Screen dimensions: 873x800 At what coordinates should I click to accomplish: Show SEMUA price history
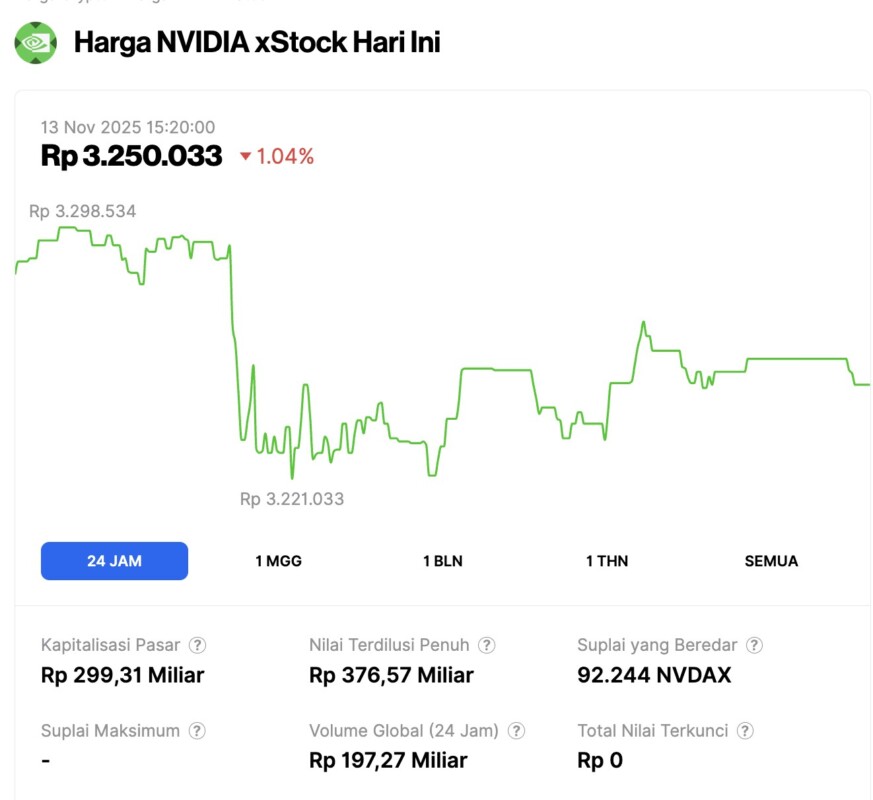(771, 561)
